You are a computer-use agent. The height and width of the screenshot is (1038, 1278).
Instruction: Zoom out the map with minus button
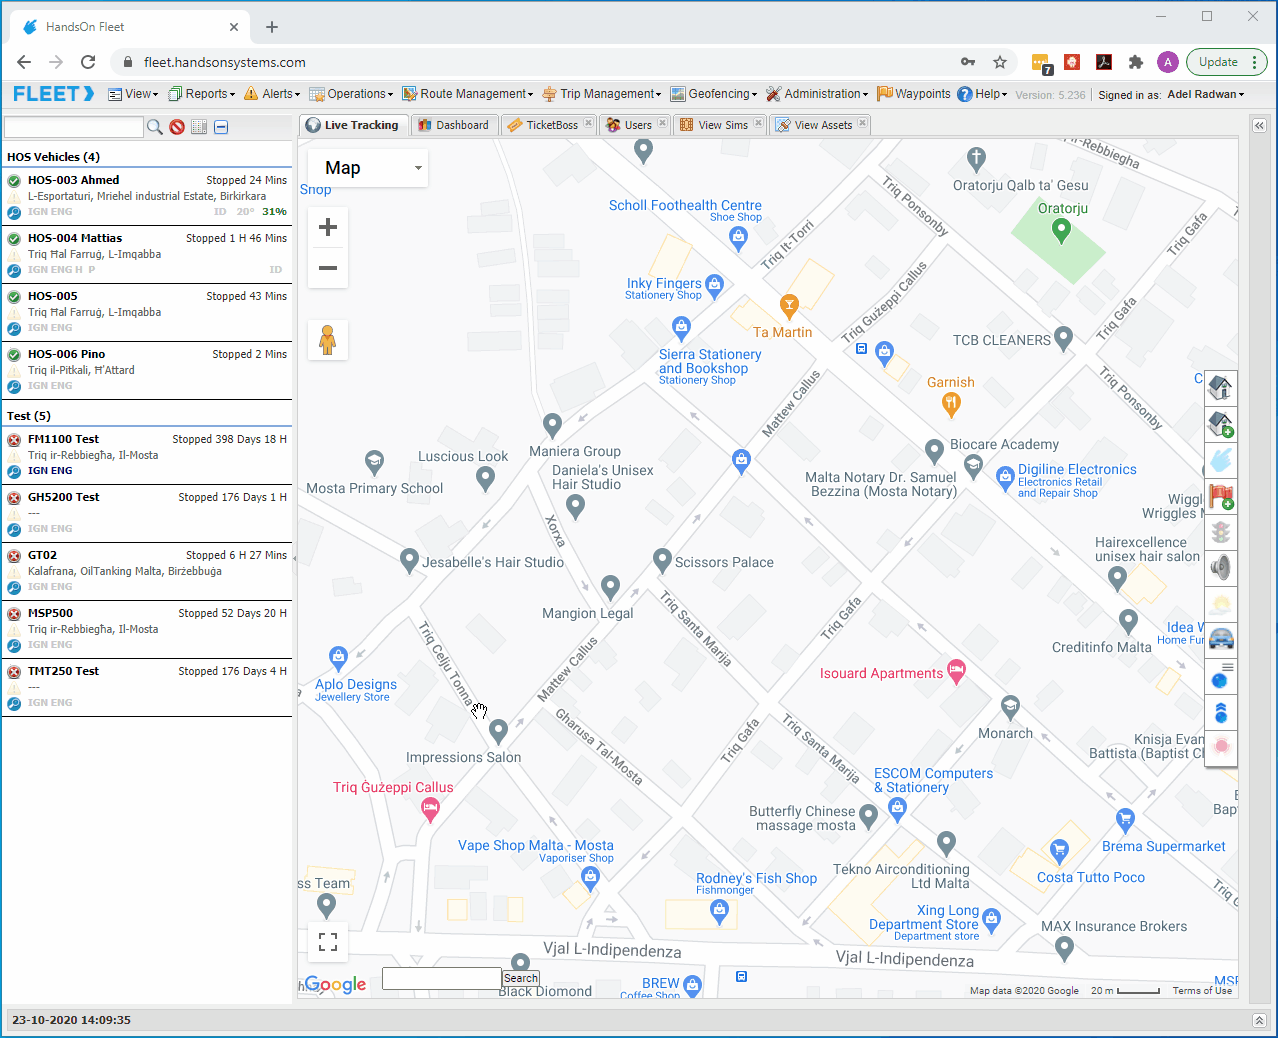tap(328, 268)
